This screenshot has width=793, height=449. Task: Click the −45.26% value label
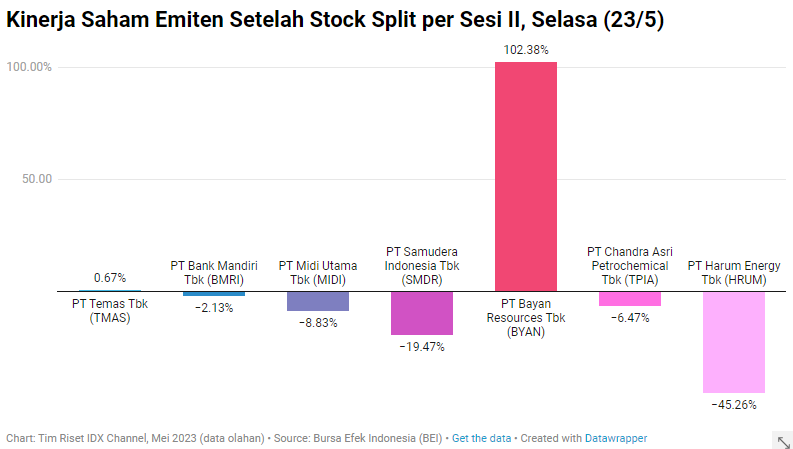(x=733, y=405)
